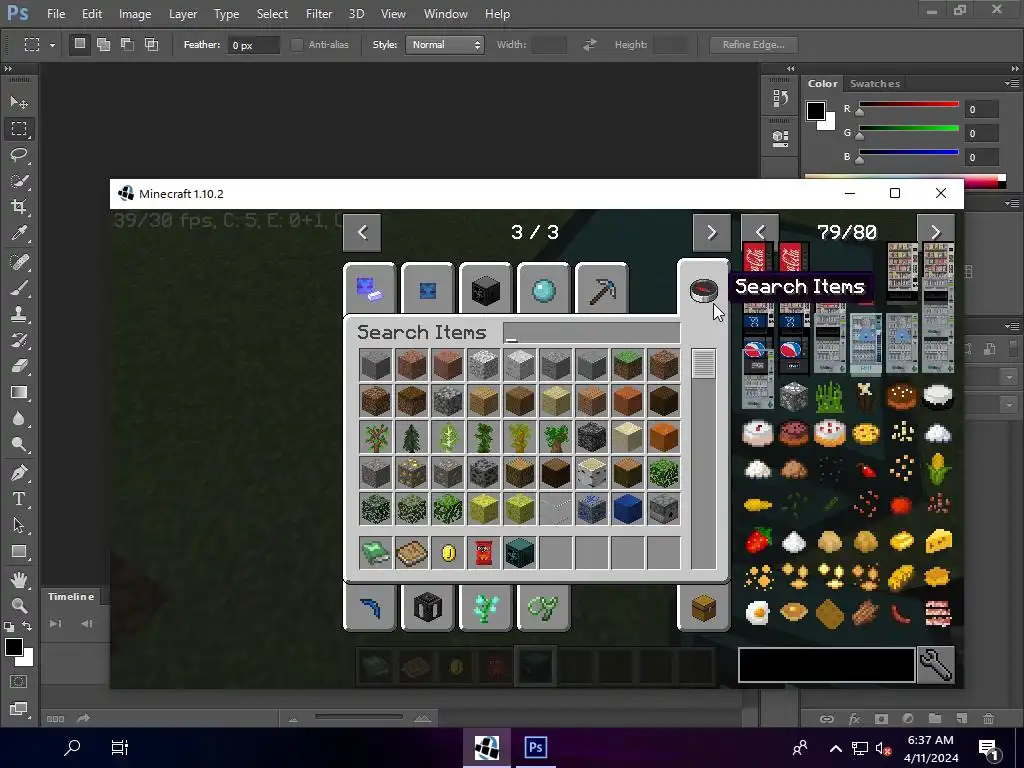Open the Filter menu

click(x=319, y=14)
